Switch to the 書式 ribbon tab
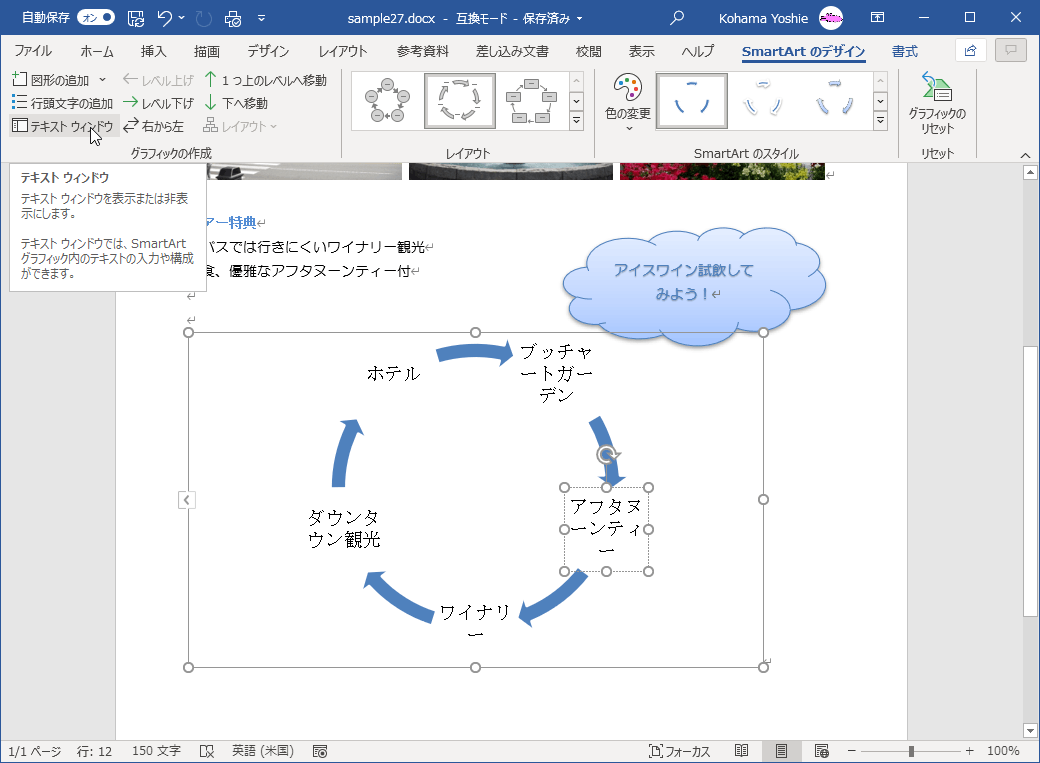Viewport: 1040px width, 763px height. click(903, 51)
